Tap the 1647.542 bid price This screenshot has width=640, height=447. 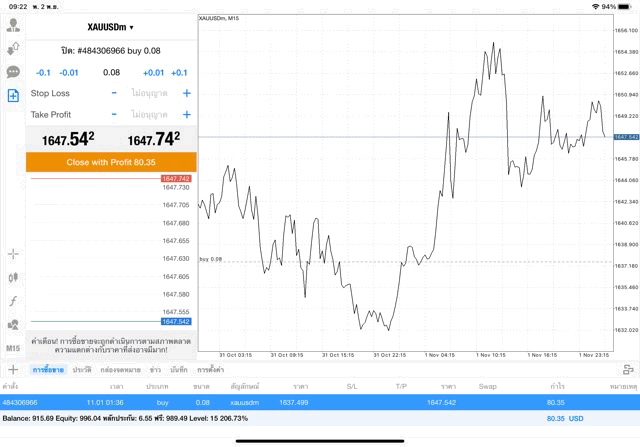68,139
